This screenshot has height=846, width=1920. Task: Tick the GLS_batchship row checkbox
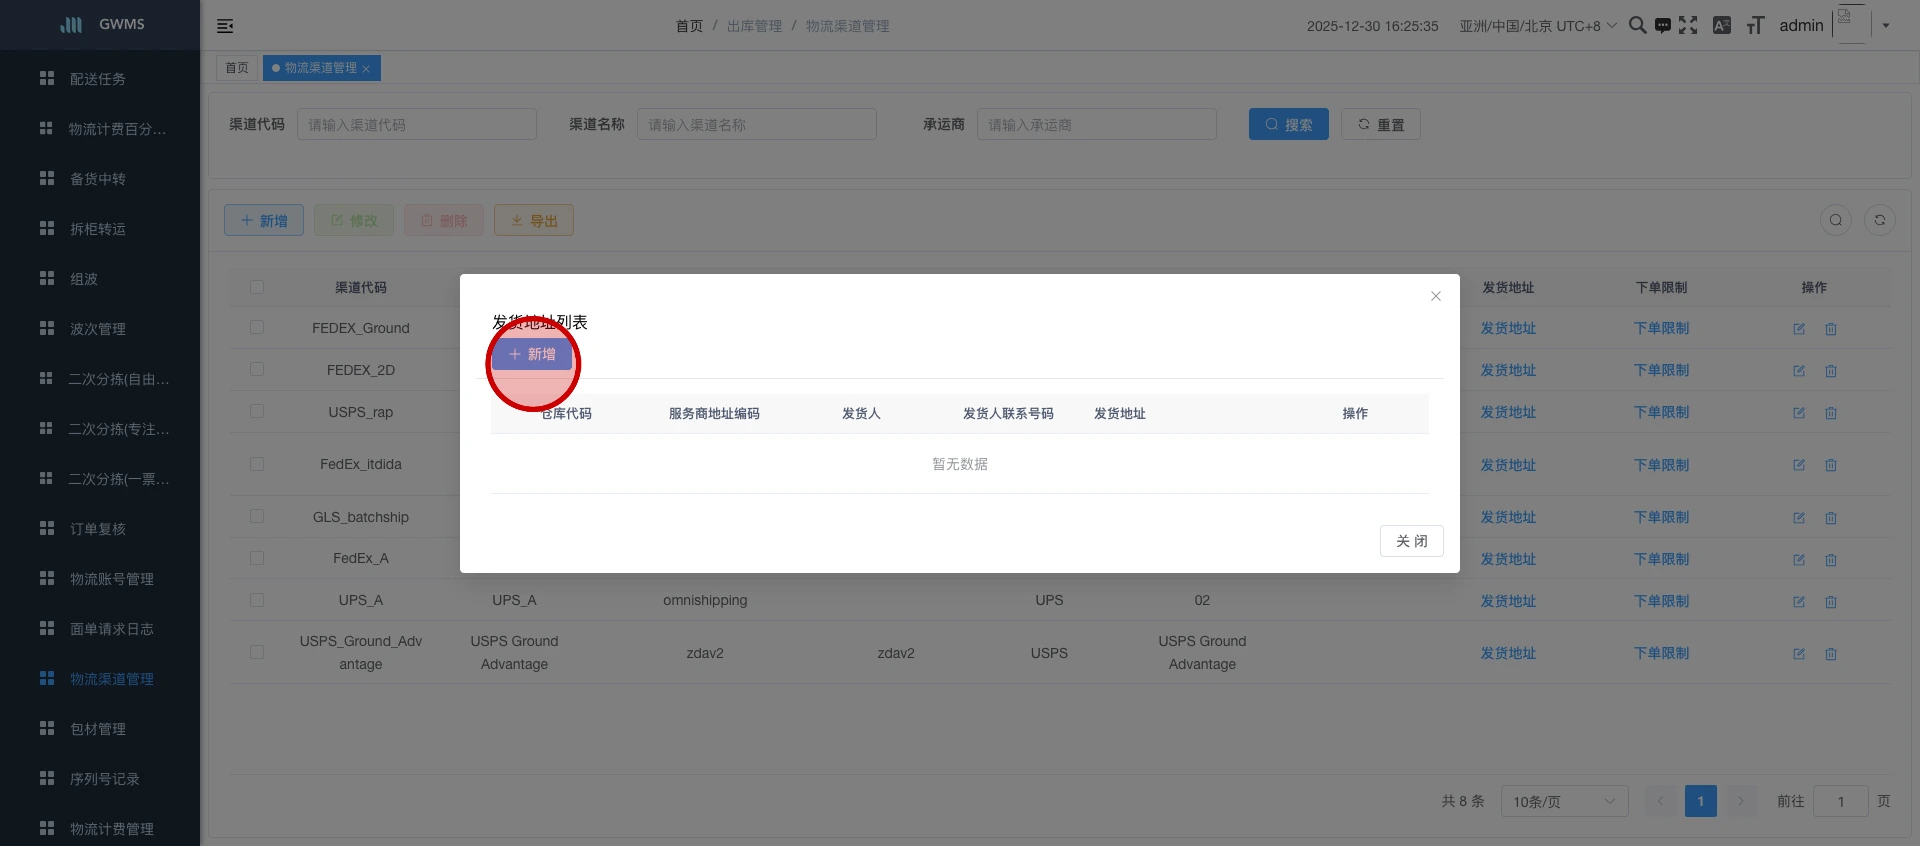tap(257, 516)
